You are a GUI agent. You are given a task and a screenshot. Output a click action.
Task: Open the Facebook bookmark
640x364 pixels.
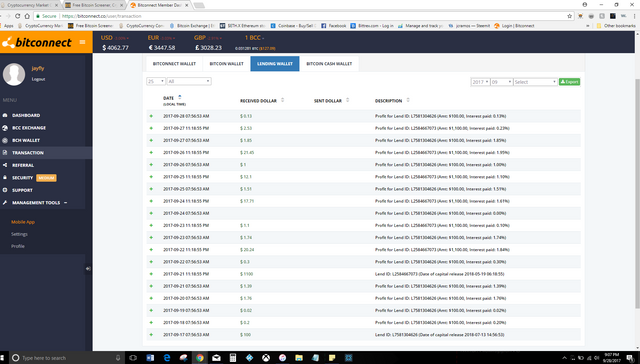[333, 26]
